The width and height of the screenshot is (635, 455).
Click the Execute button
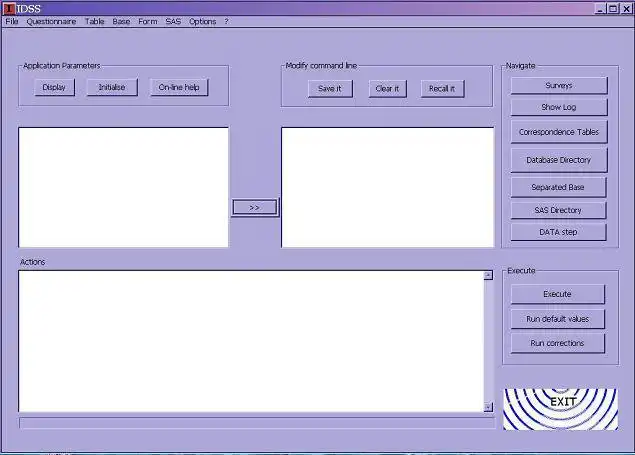558,294
